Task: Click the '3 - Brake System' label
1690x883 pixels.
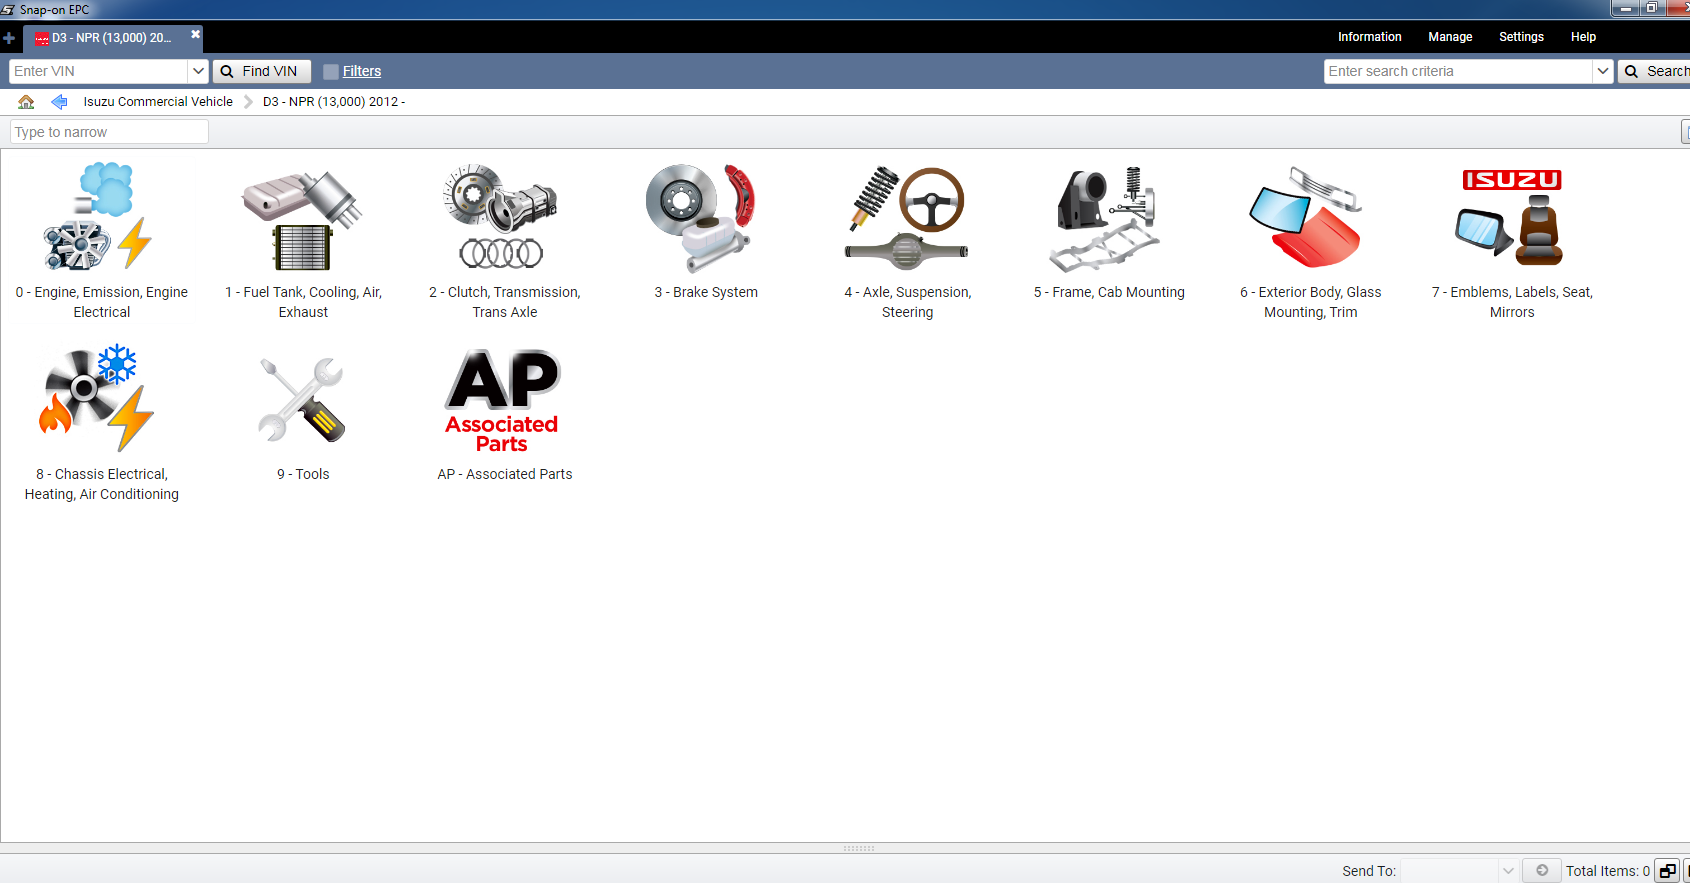Action: point(706,292)
